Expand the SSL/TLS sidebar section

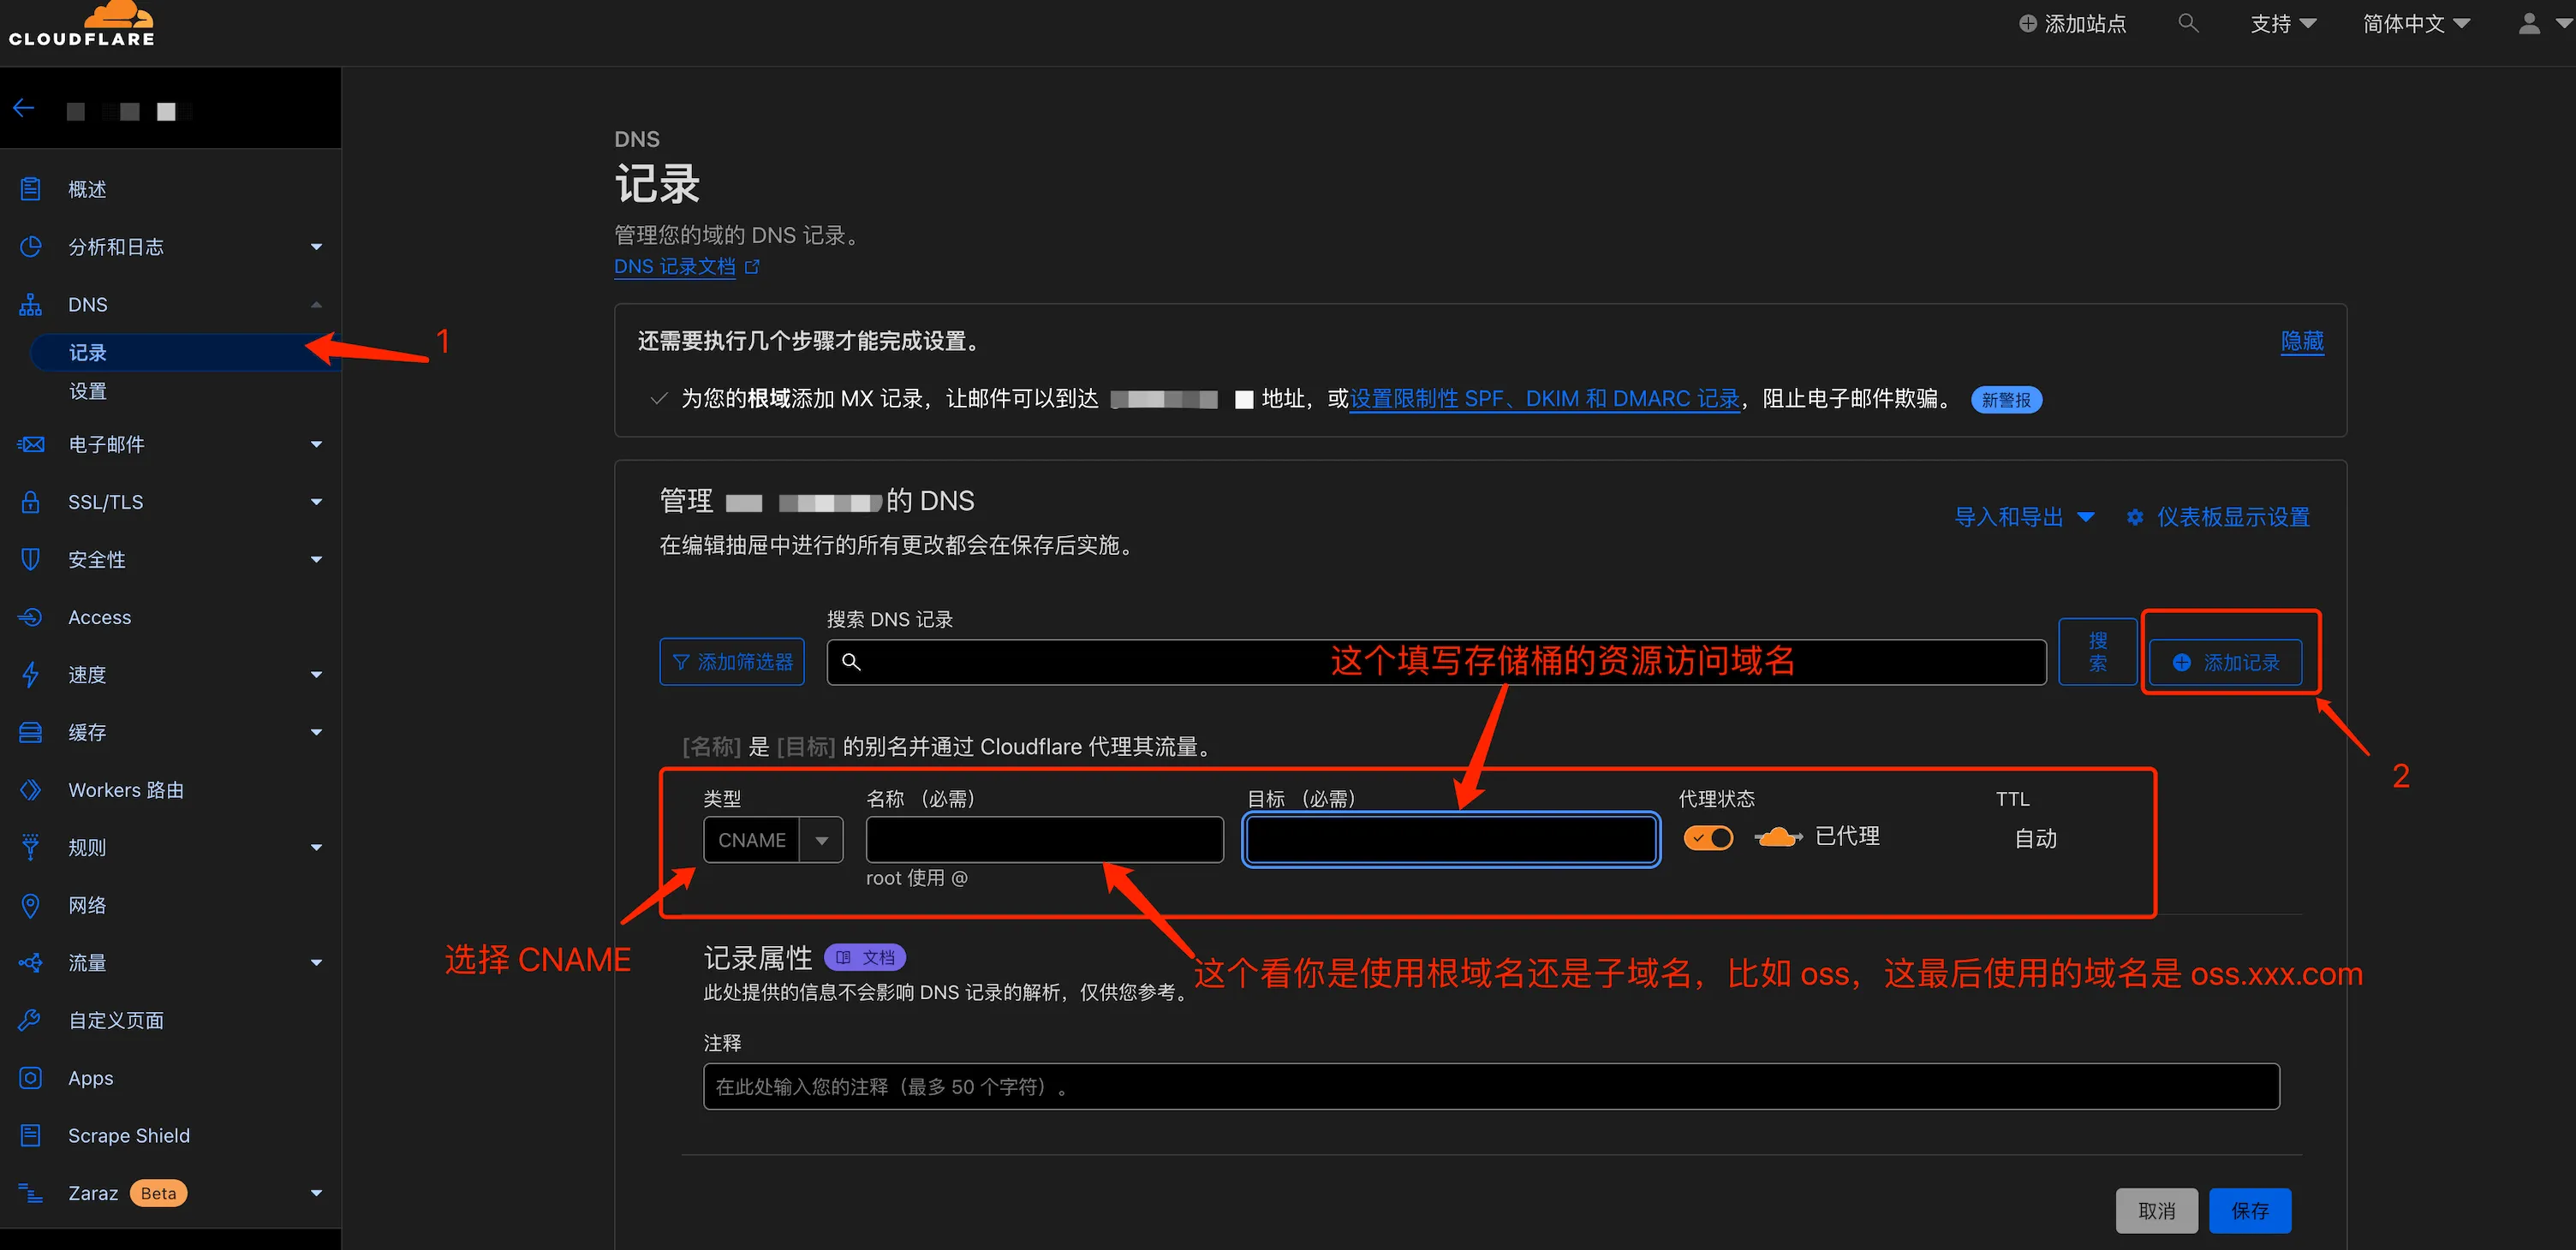[x=316, y=502]
